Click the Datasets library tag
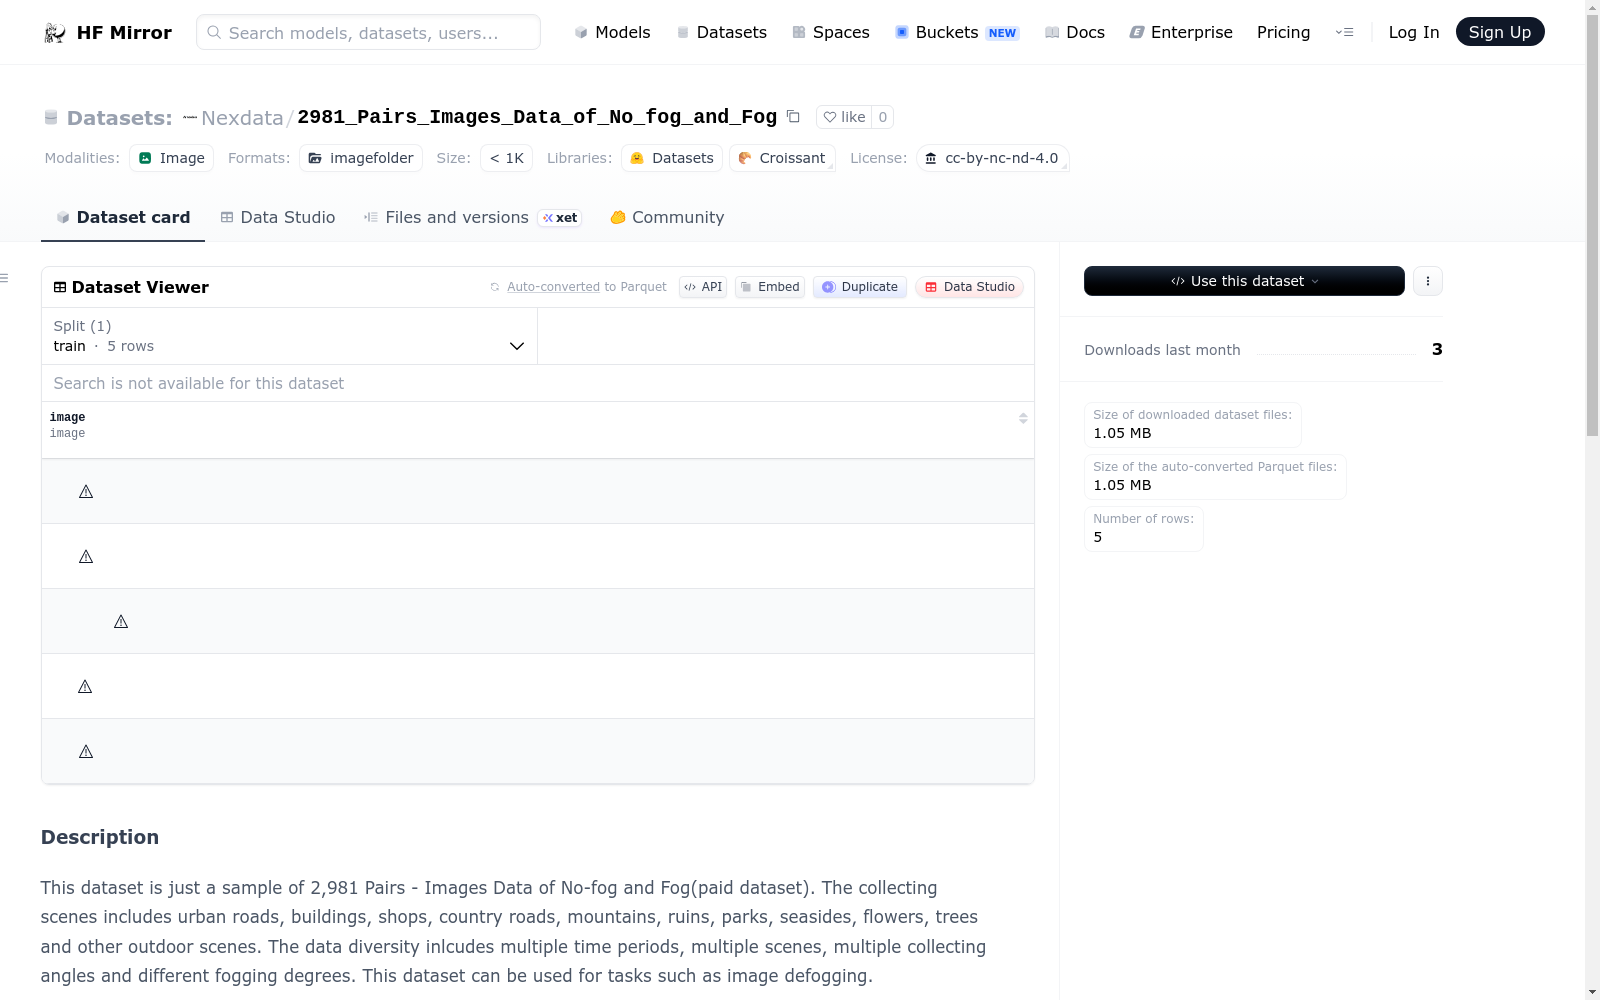This screenshot has height=1000, width=1600. [672, 158]
